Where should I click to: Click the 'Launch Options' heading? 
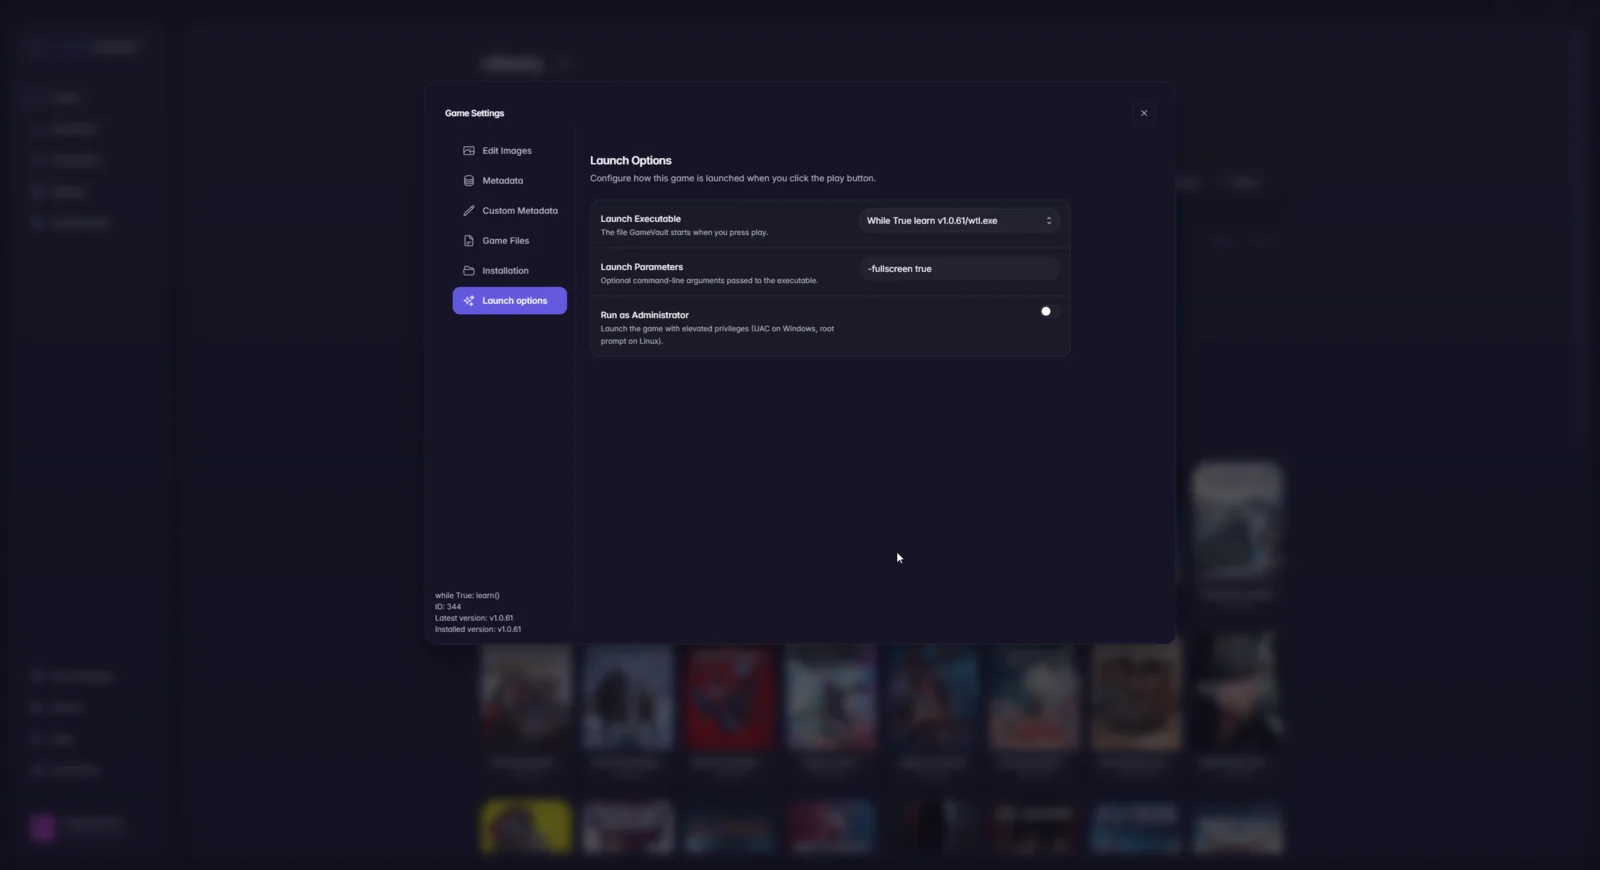pyautogui.click(x=631, y=160)
